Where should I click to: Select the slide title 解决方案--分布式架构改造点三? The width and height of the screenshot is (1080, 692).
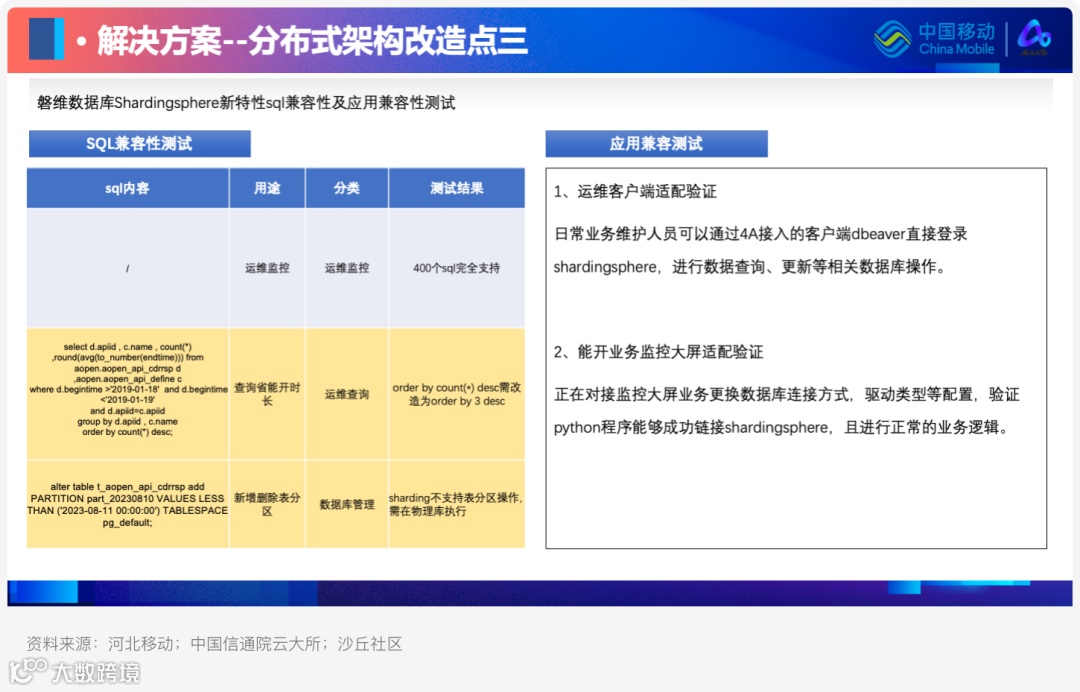pyautogui.click(x=312, y=41)
